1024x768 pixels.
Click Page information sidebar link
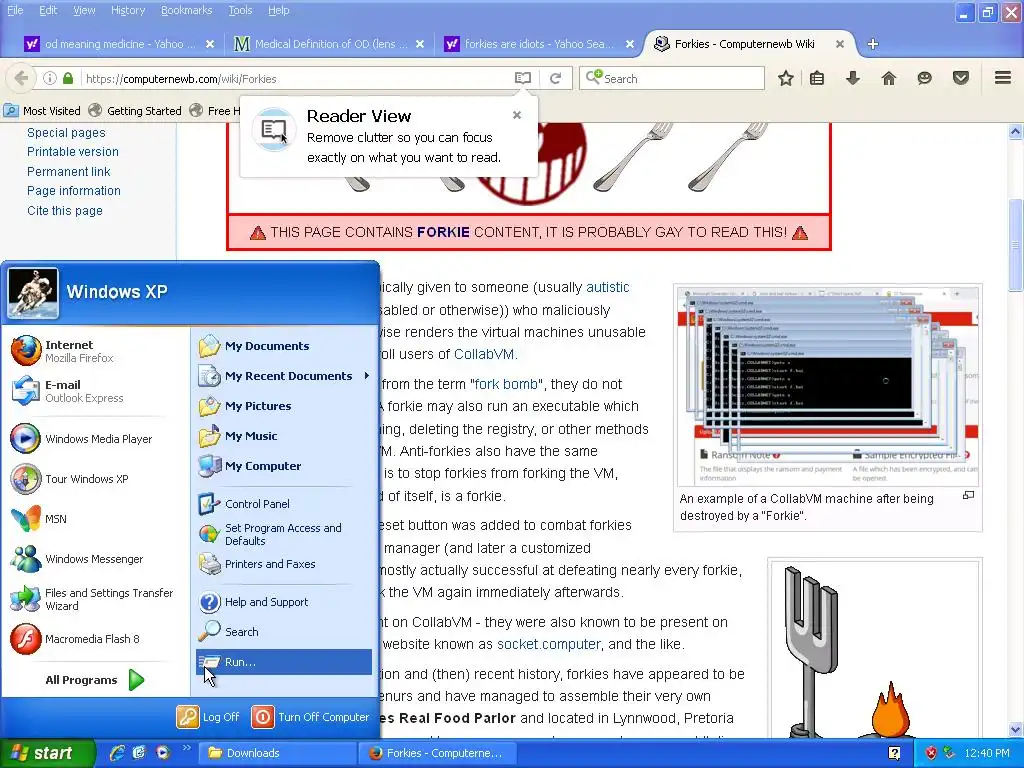[74, 191]
